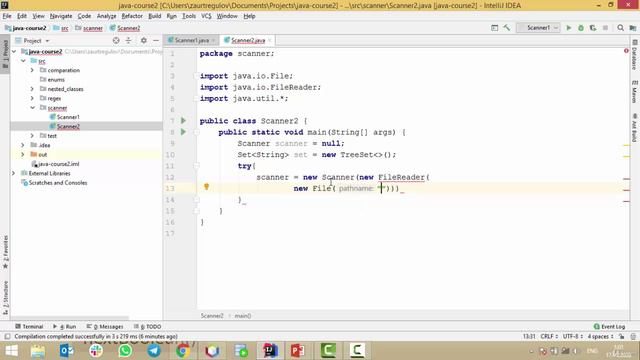The image size is (640, 360).
Task: Run the Scanner1 configuration with green play
Action: [x=569, y=28]
